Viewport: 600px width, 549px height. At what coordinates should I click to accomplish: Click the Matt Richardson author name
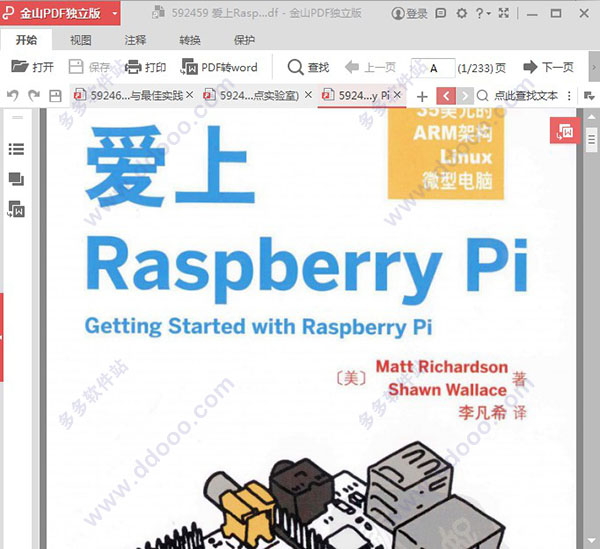pyautogui.click(x=442, y=367)
